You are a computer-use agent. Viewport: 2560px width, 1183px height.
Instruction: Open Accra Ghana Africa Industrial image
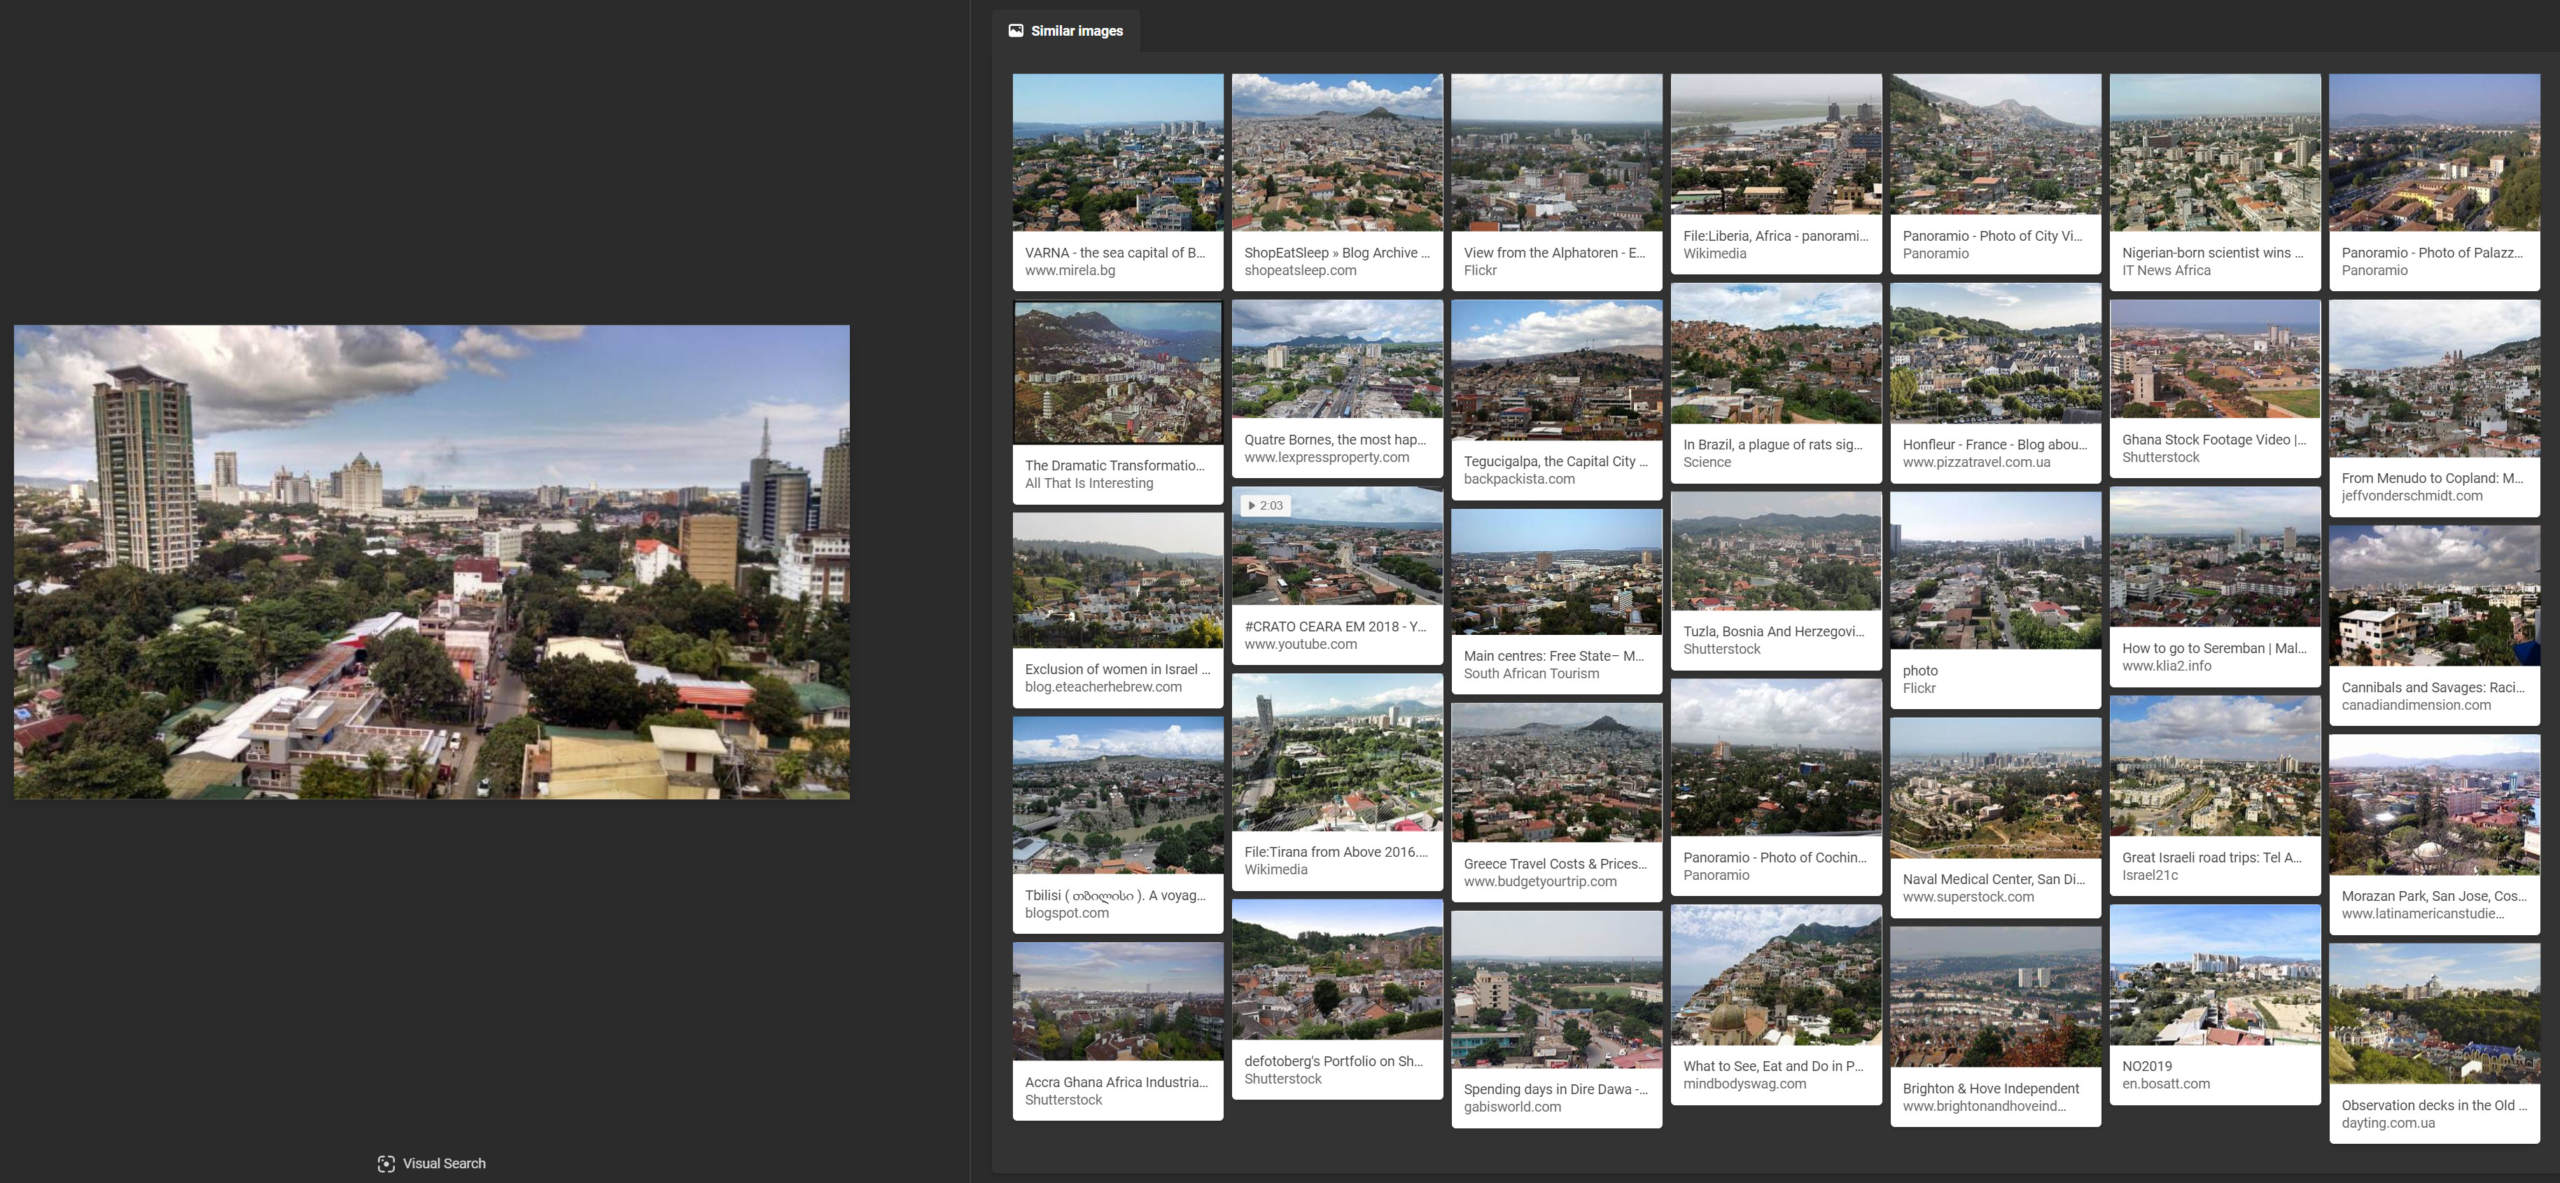1118,1001
